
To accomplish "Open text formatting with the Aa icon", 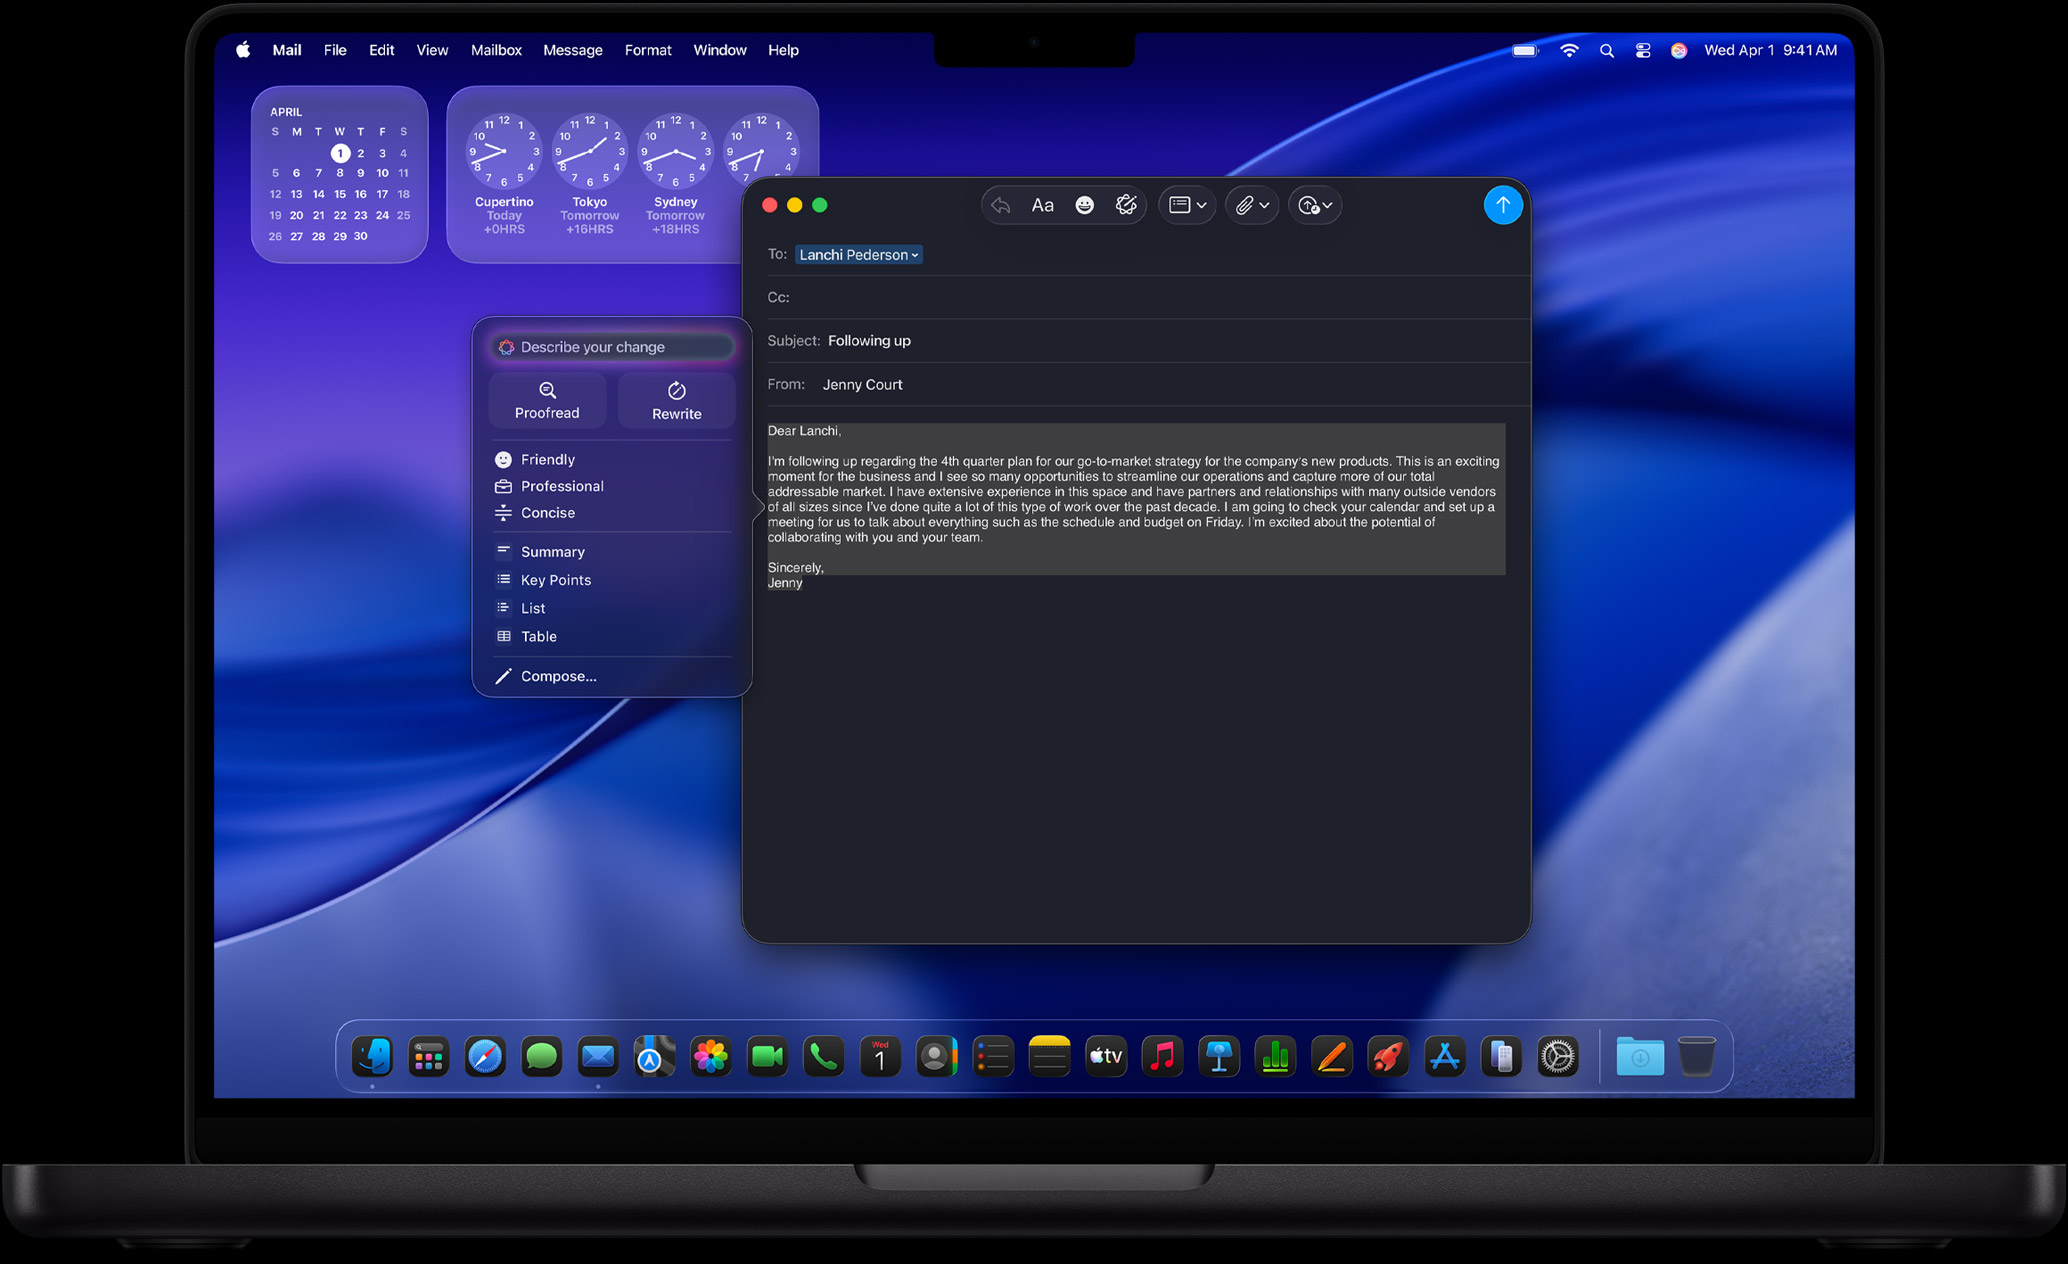I will click(x=1042, y=205).
